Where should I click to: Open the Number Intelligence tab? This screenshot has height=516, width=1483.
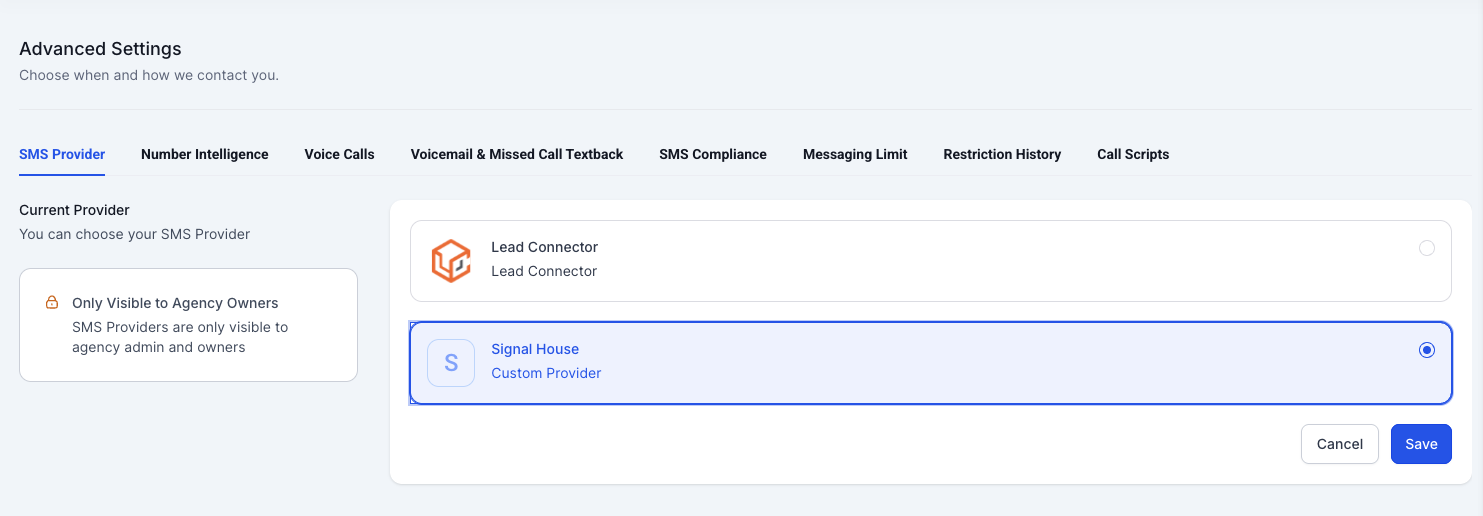pos(205,154)
